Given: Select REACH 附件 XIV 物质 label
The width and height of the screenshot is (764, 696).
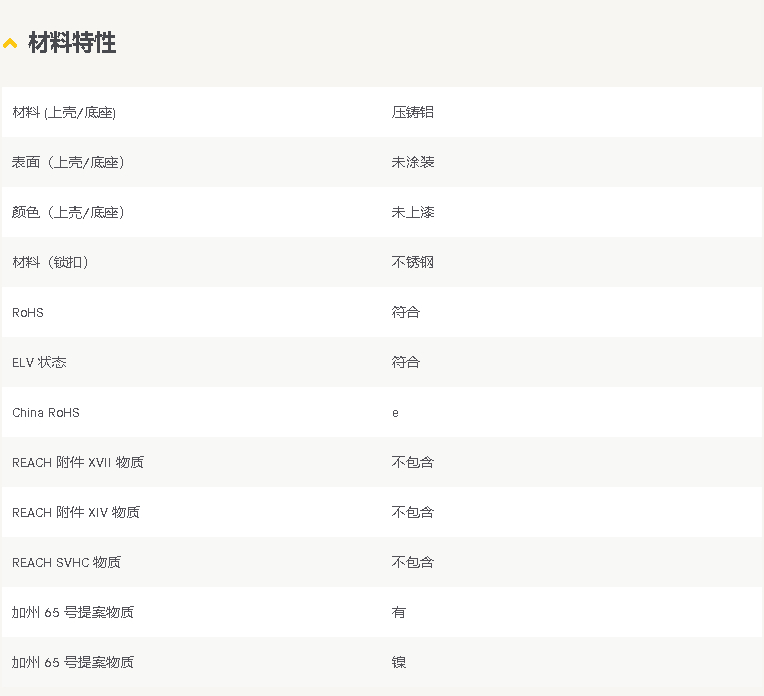Looking at the screenshot, I should click(76, 513).
